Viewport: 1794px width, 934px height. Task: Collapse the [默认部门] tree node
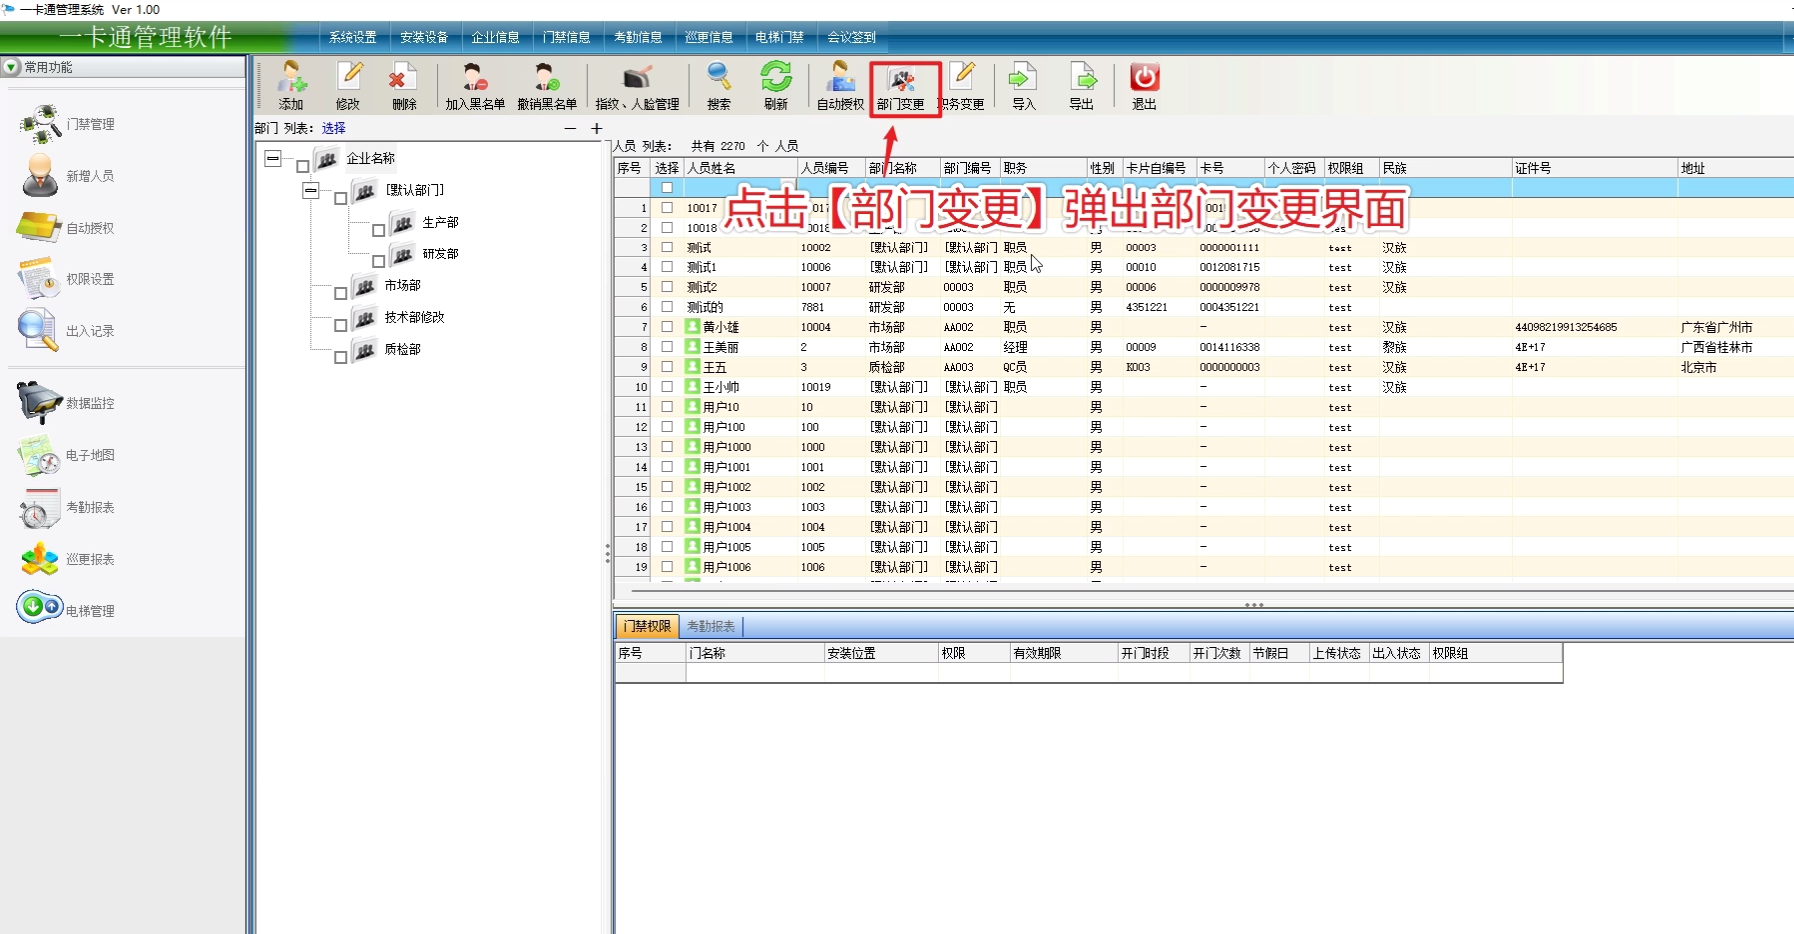pyautogui.click(x=311, y=190)
